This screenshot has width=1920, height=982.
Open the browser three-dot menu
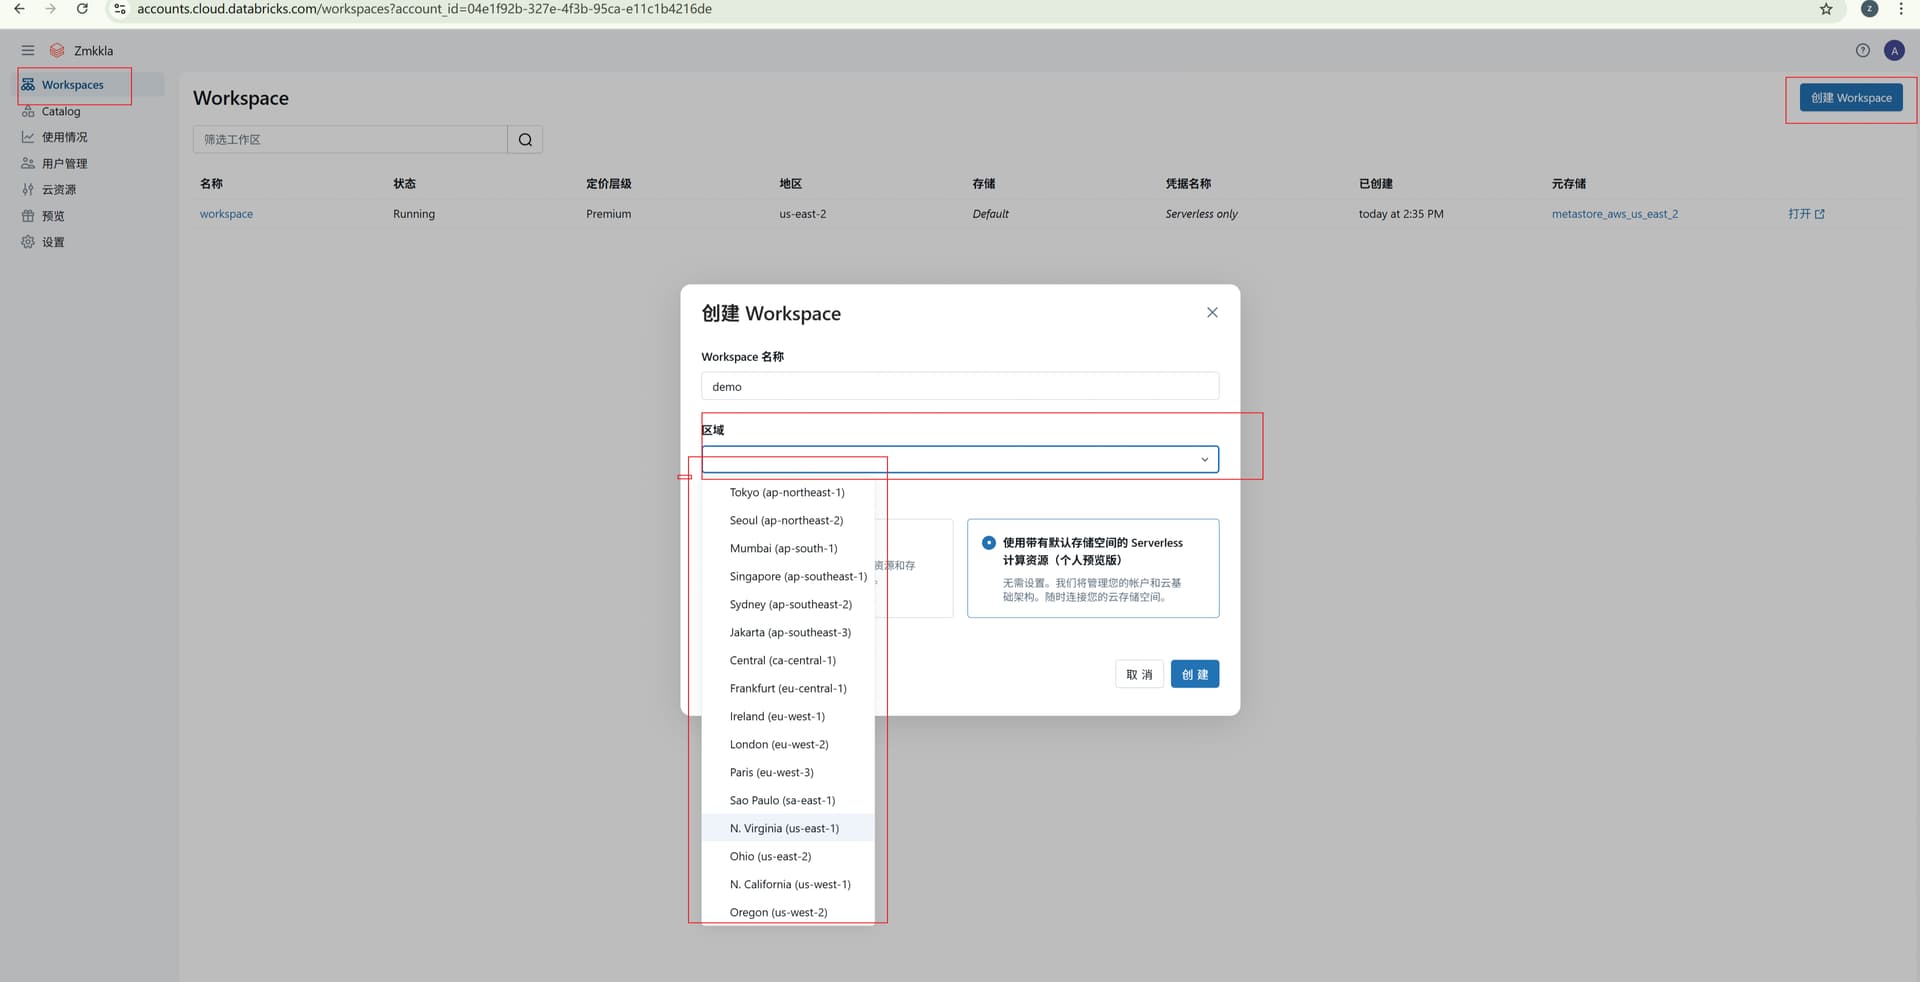pyautogui.click(x=1901, y=9)
